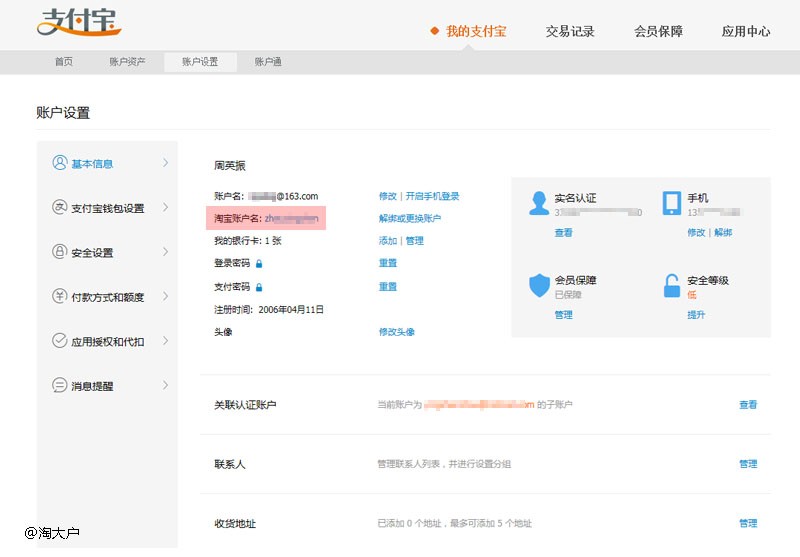The height and width of the screenshot is (557, 800).
Task: Open 交易记录 in top navigation
Action: [x=570, y=32]
